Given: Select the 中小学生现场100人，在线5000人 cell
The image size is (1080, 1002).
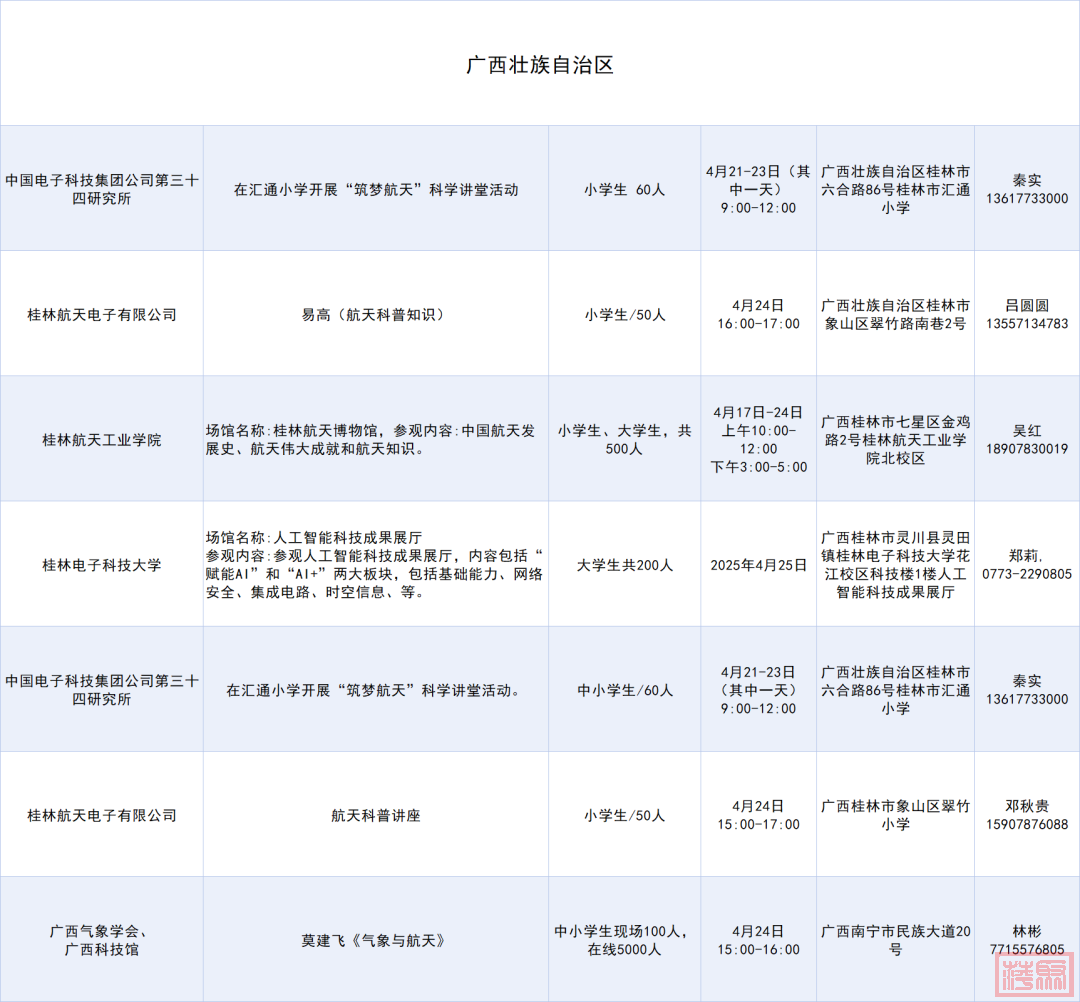Looking at the screenshot, I should (x=625, y=940).
